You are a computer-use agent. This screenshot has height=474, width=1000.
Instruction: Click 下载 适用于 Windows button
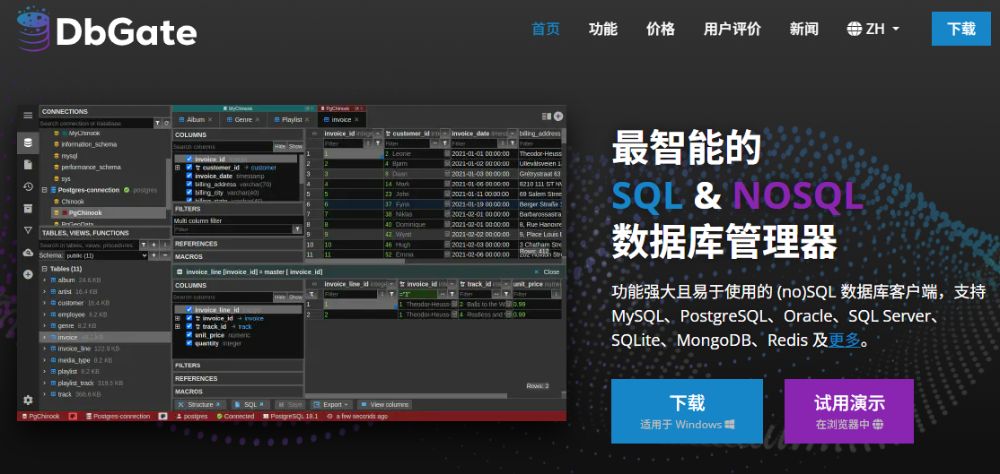point(687,411)
